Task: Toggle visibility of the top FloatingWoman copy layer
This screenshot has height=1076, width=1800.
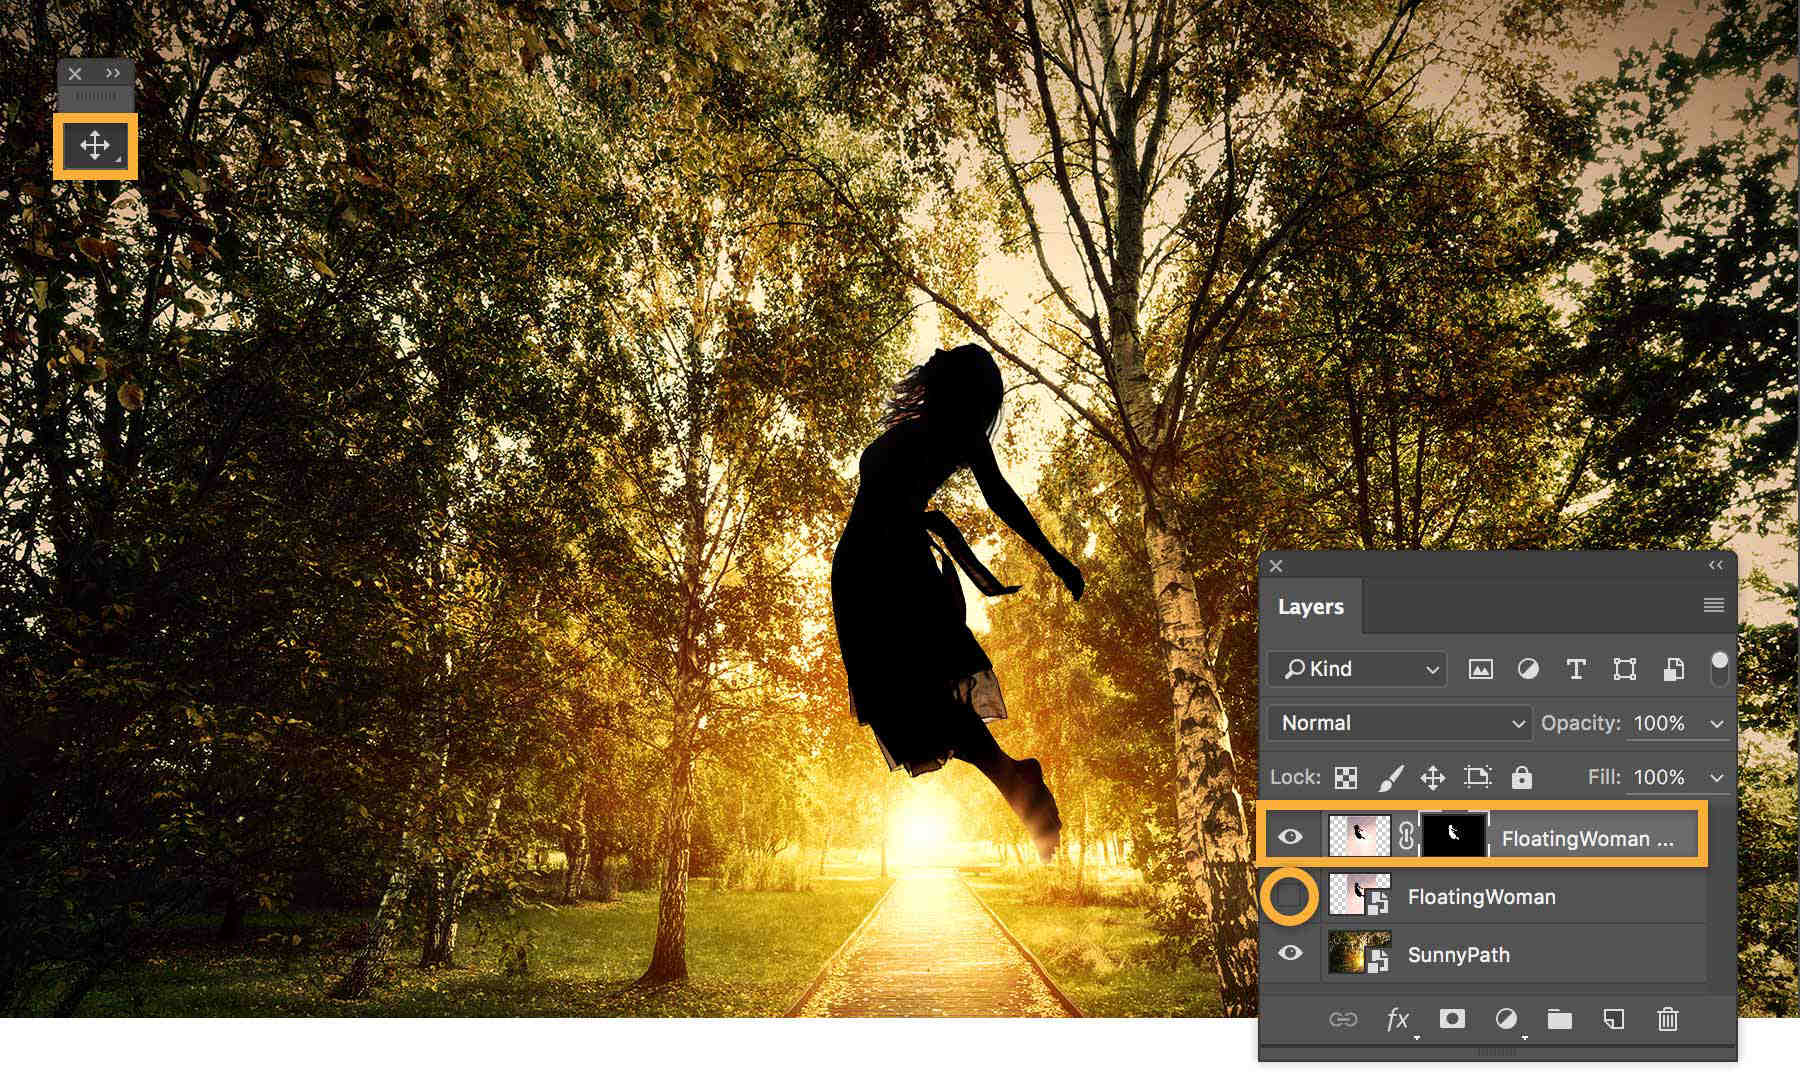Action: pyautogui.click(x=1291, y=838)
